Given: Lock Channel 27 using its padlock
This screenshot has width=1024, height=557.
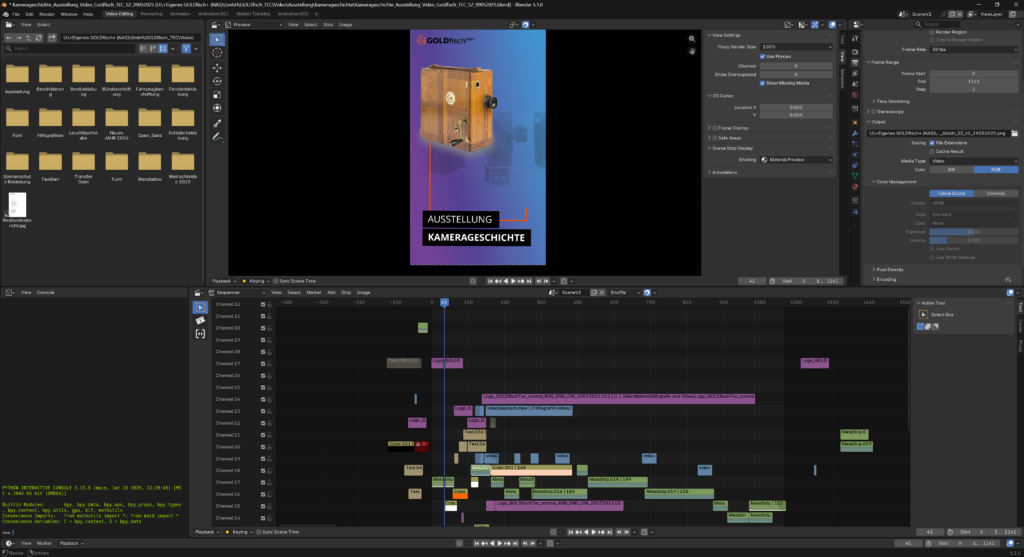Looking at the screenshot, I should pyautogui.click(x=269, y=364).
